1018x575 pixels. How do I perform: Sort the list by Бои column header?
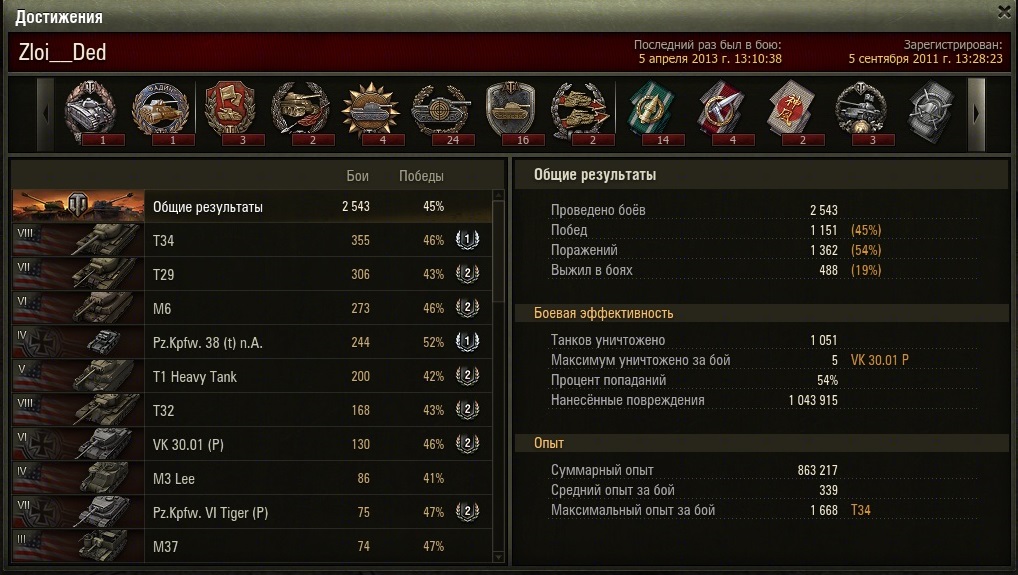click(358, 176)
